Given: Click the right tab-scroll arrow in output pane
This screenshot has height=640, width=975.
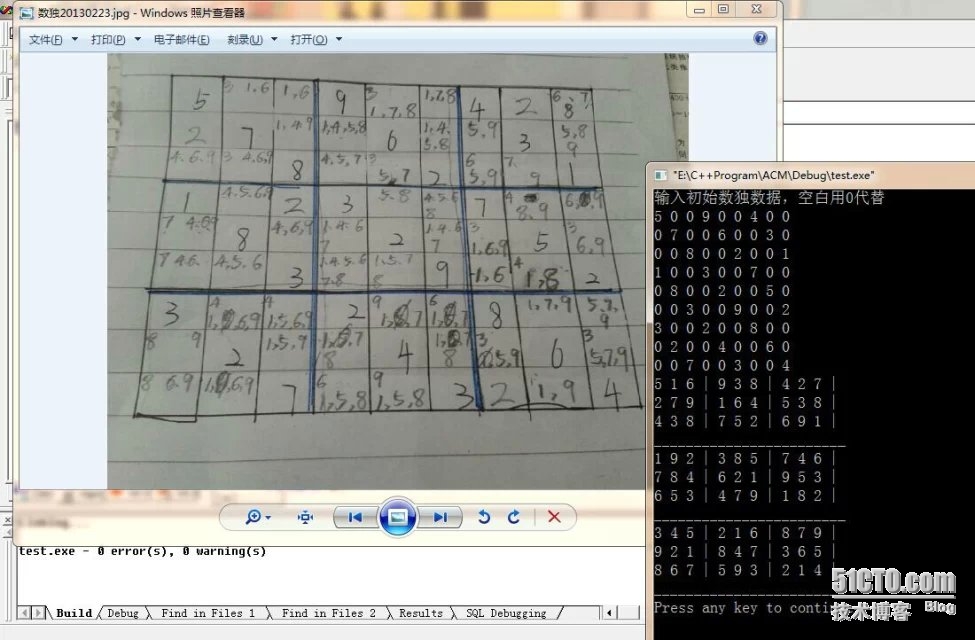Looking at the screenshot, I should pyautogui.click(x=39, y=613).
